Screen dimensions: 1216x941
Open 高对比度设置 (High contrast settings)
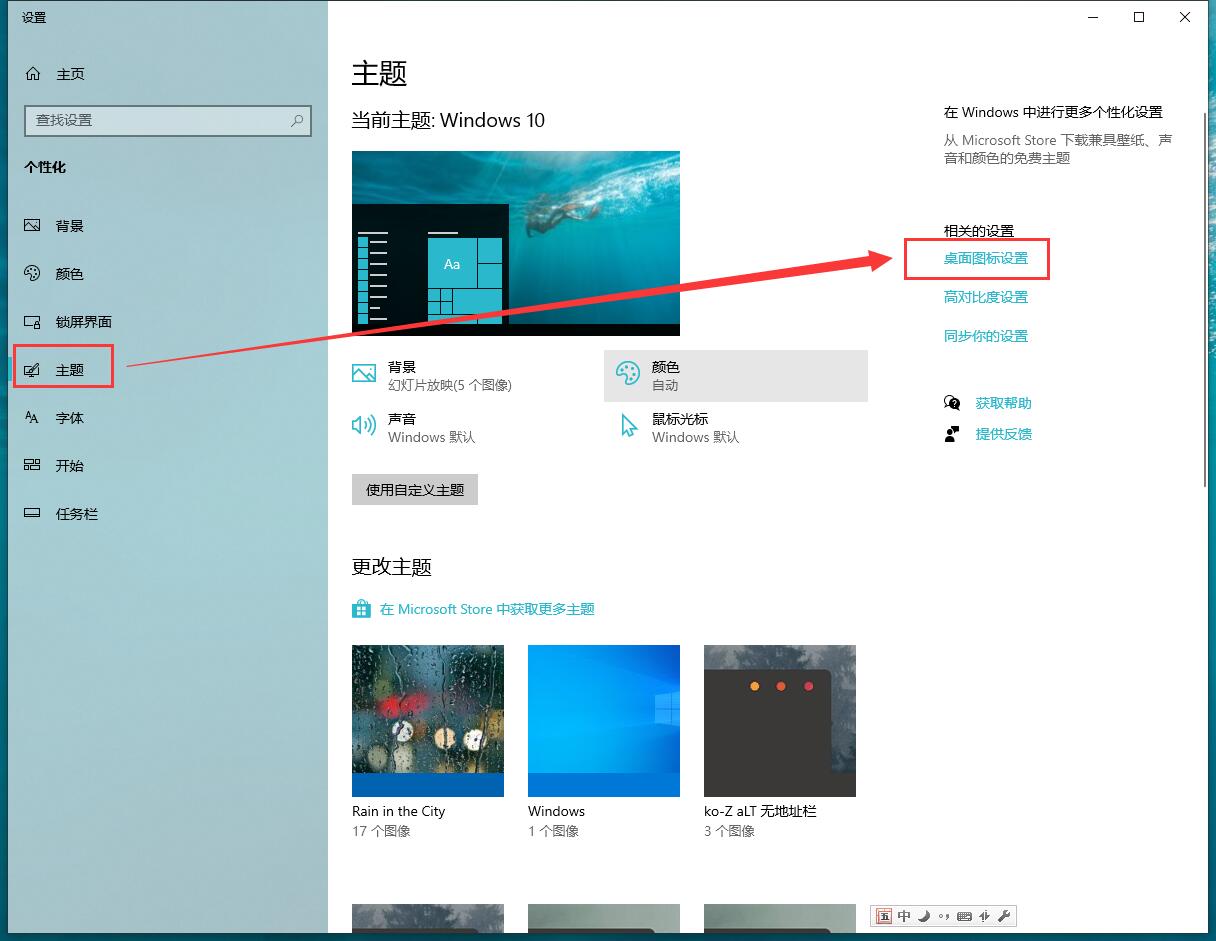pyautogui.click(x=986, y=297)
